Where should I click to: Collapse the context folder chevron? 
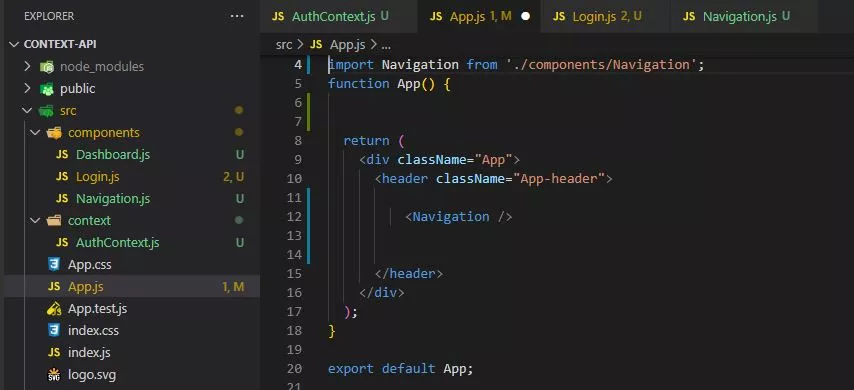point(35,221)
